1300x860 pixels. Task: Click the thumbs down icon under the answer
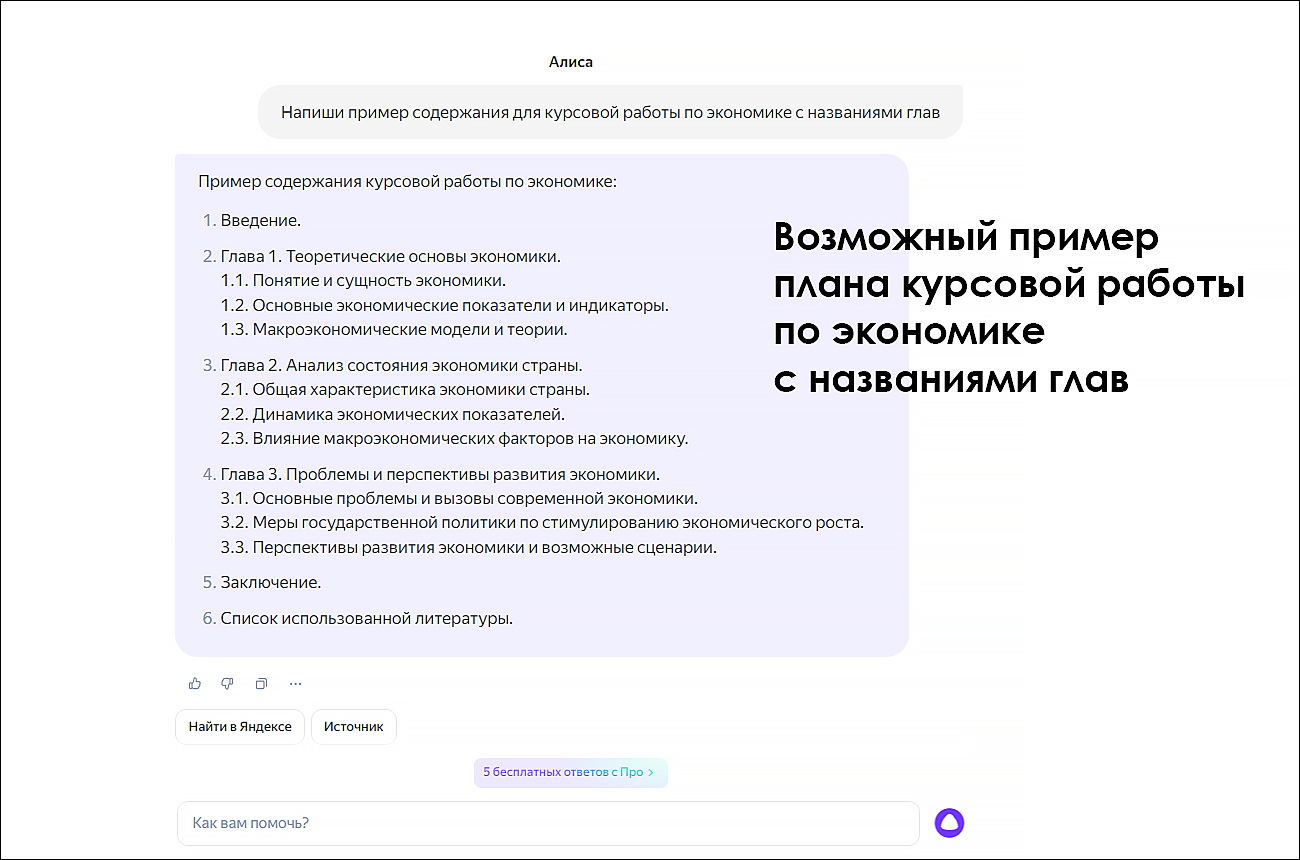[227, 684]
